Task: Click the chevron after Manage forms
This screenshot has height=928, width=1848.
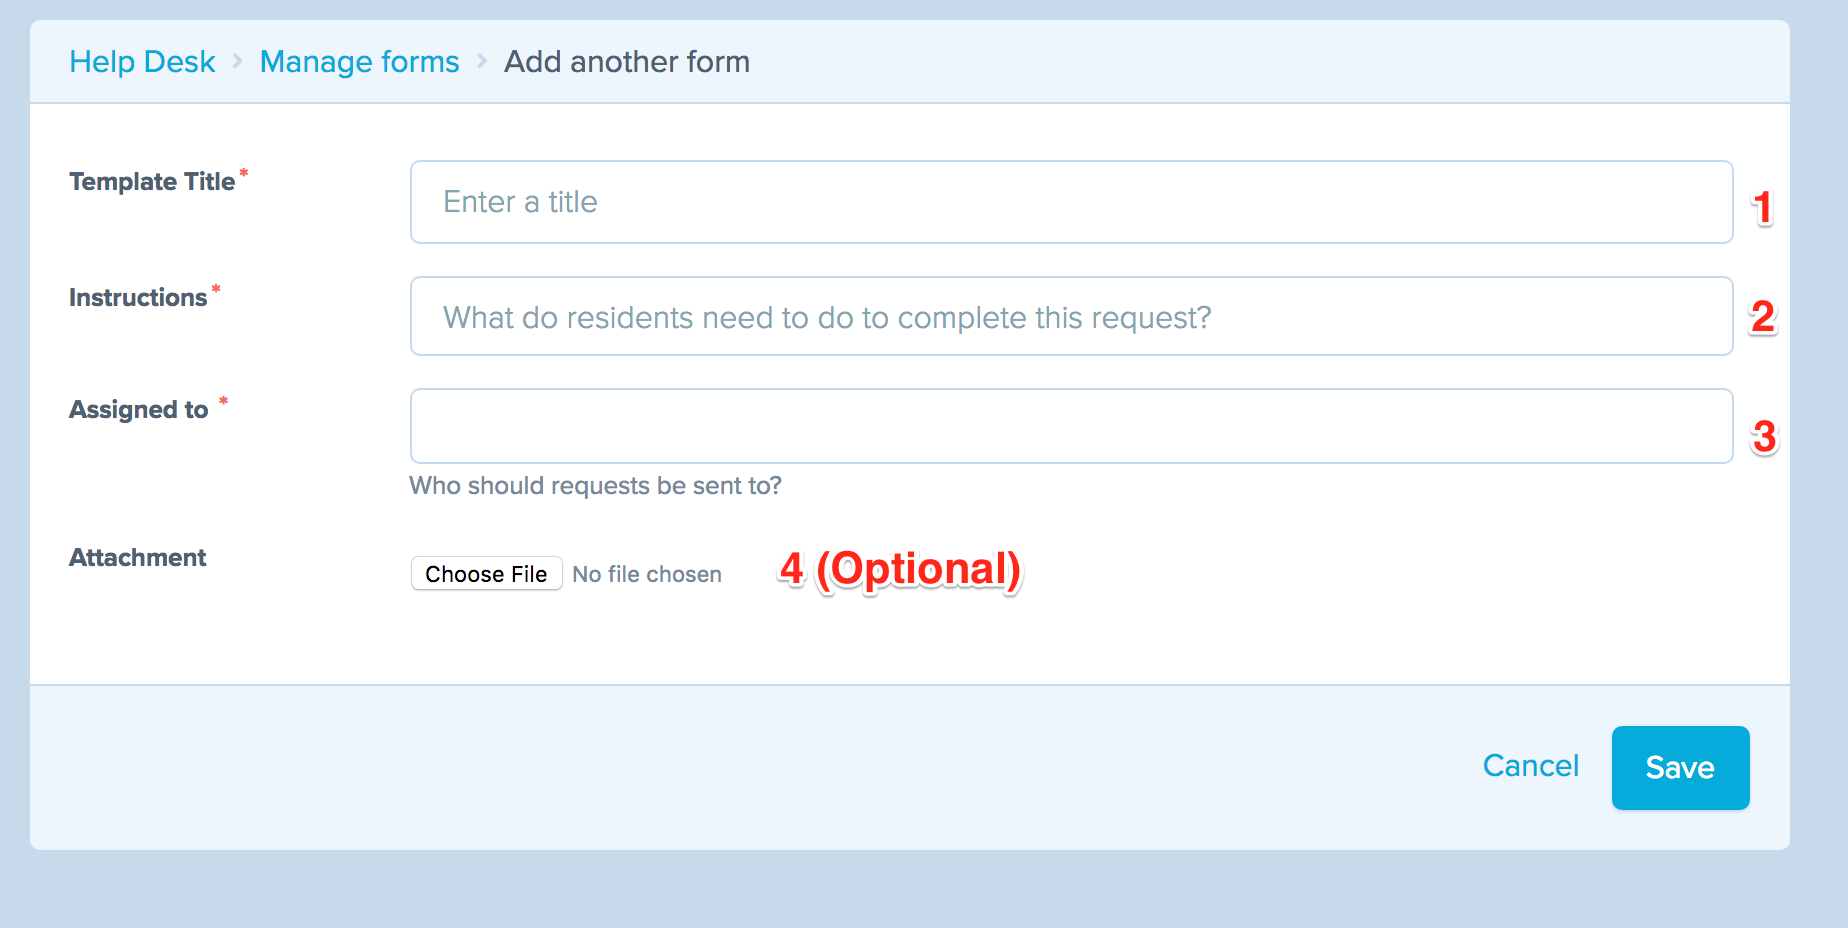Action: pyautogui.click(x=482, y=62)
